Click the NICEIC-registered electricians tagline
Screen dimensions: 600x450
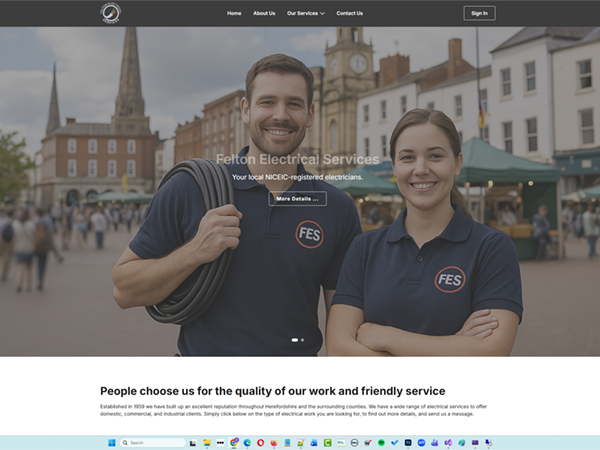click(297, 177)
